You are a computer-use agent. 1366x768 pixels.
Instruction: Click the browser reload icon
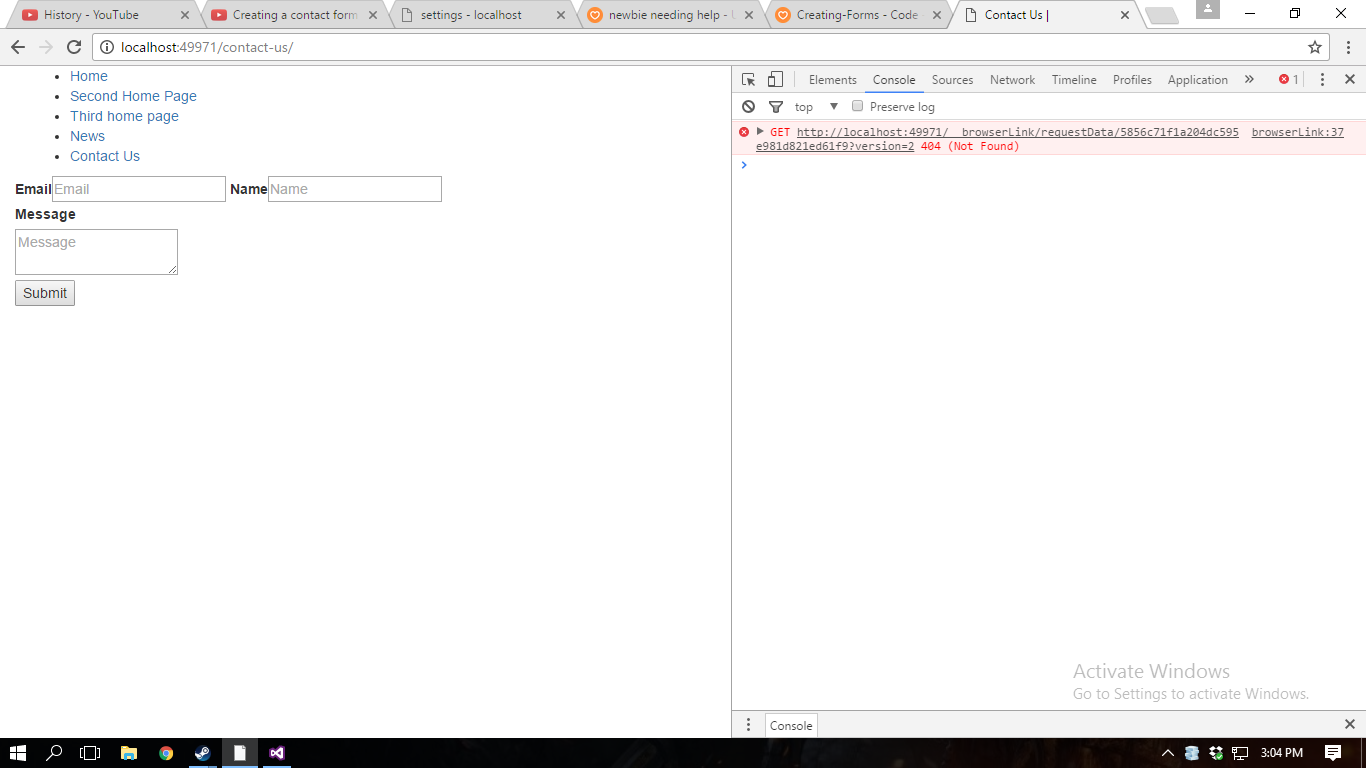tap(73, 47)
